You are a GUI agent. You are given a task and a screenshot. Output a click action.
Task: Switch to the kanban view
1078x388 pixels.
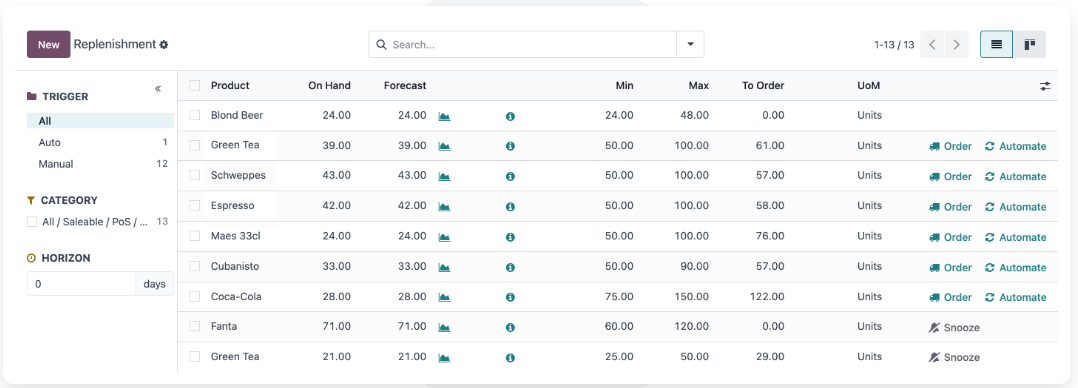1030,45
